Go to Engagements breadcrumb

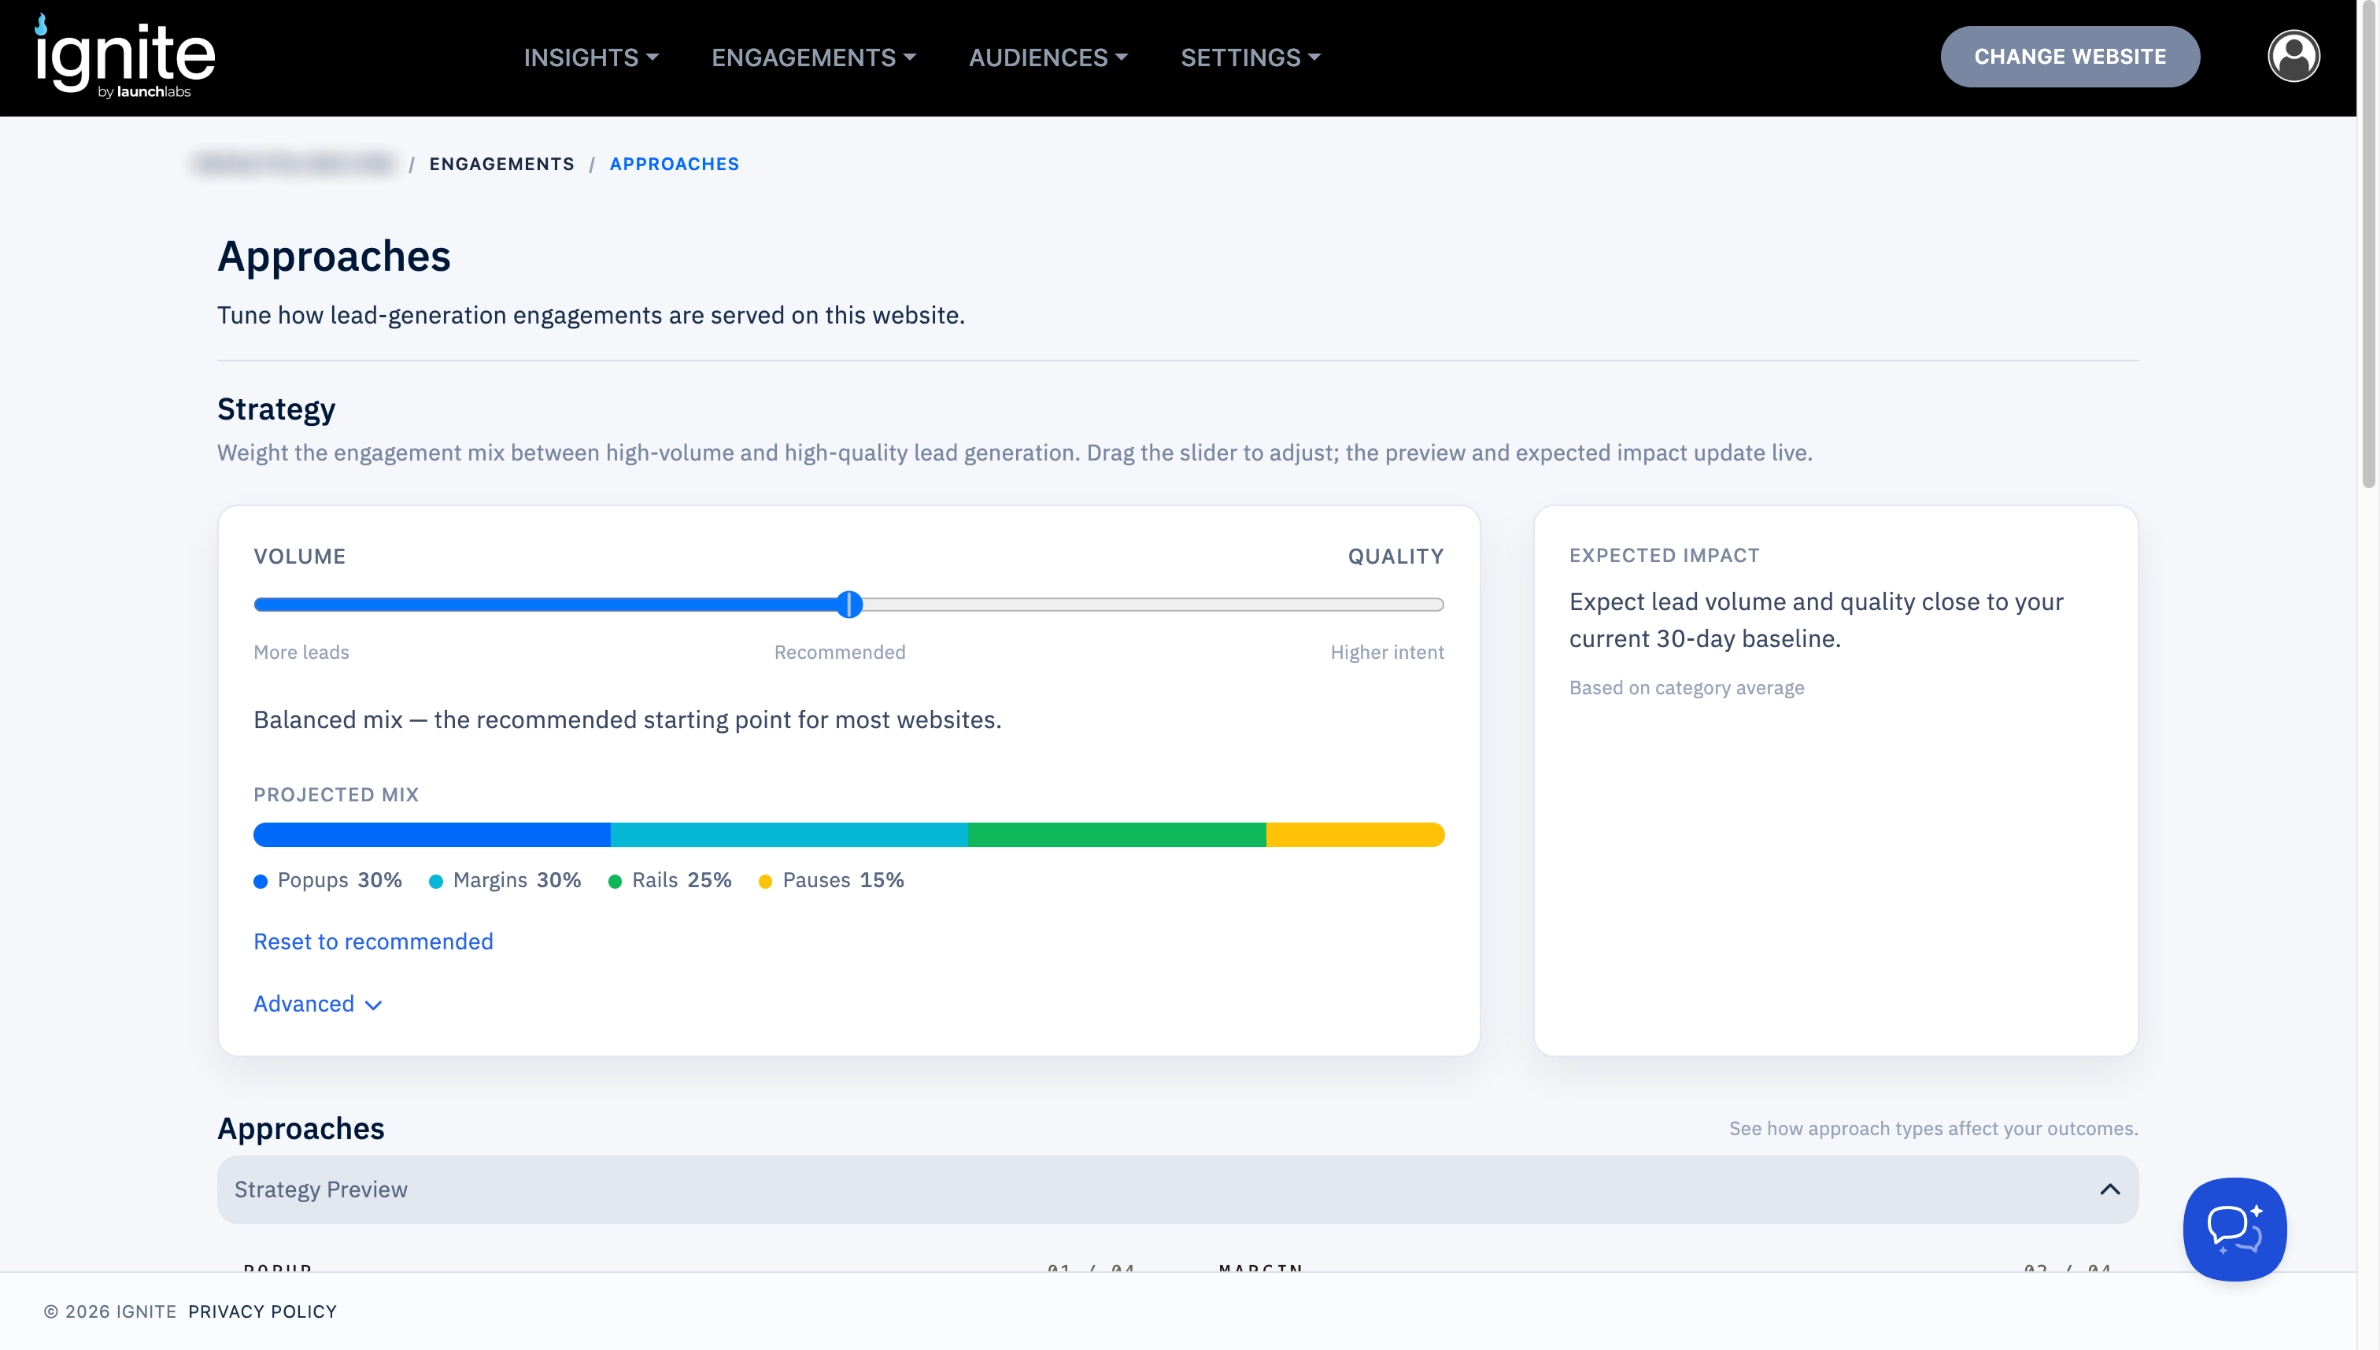tap(502, 163)
